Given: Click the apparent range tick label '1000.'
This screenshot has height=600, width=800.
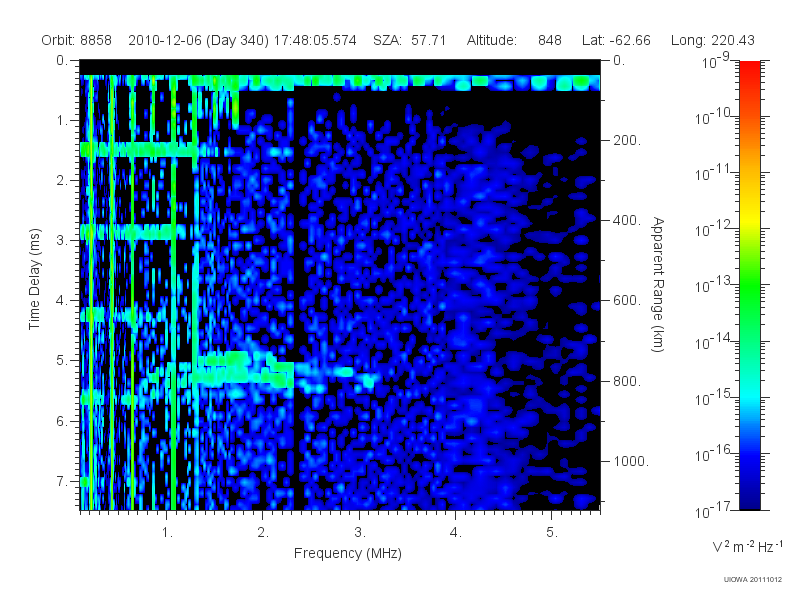Looking at the screenshot, I should point(631,461).
